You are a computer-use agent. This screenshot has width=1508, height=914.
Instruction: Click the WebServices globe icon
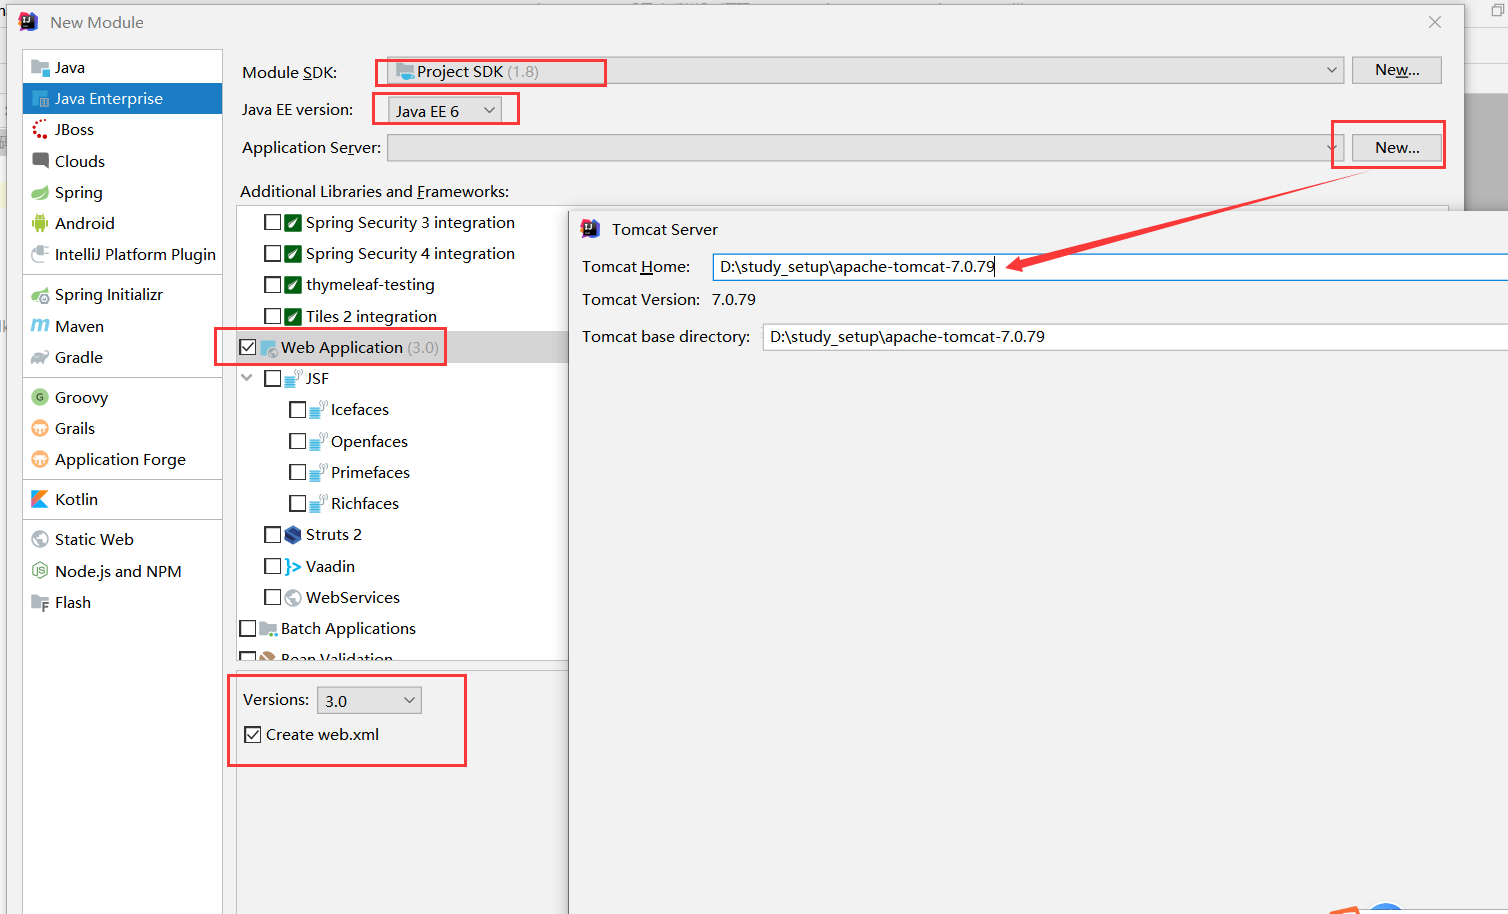[293, 597]
